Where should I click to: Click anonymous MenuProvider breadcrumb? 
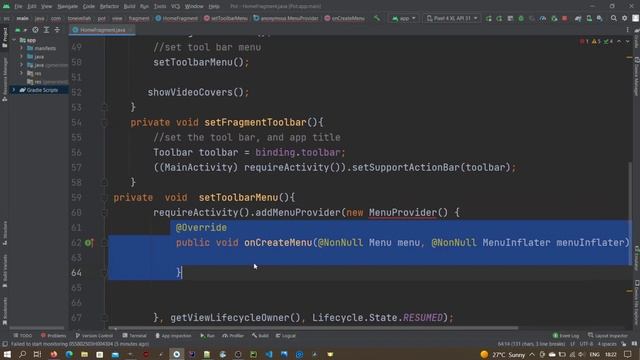[x=285, y=18]
